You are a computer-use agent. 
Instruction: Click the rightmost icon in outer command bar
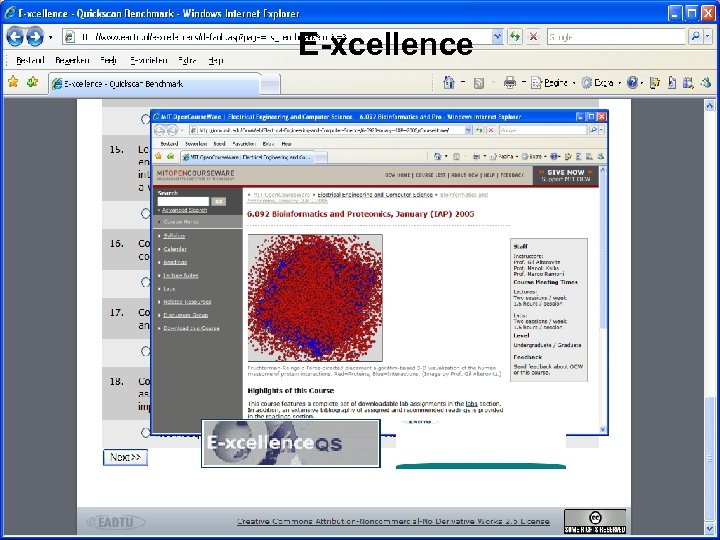[706, 83]
